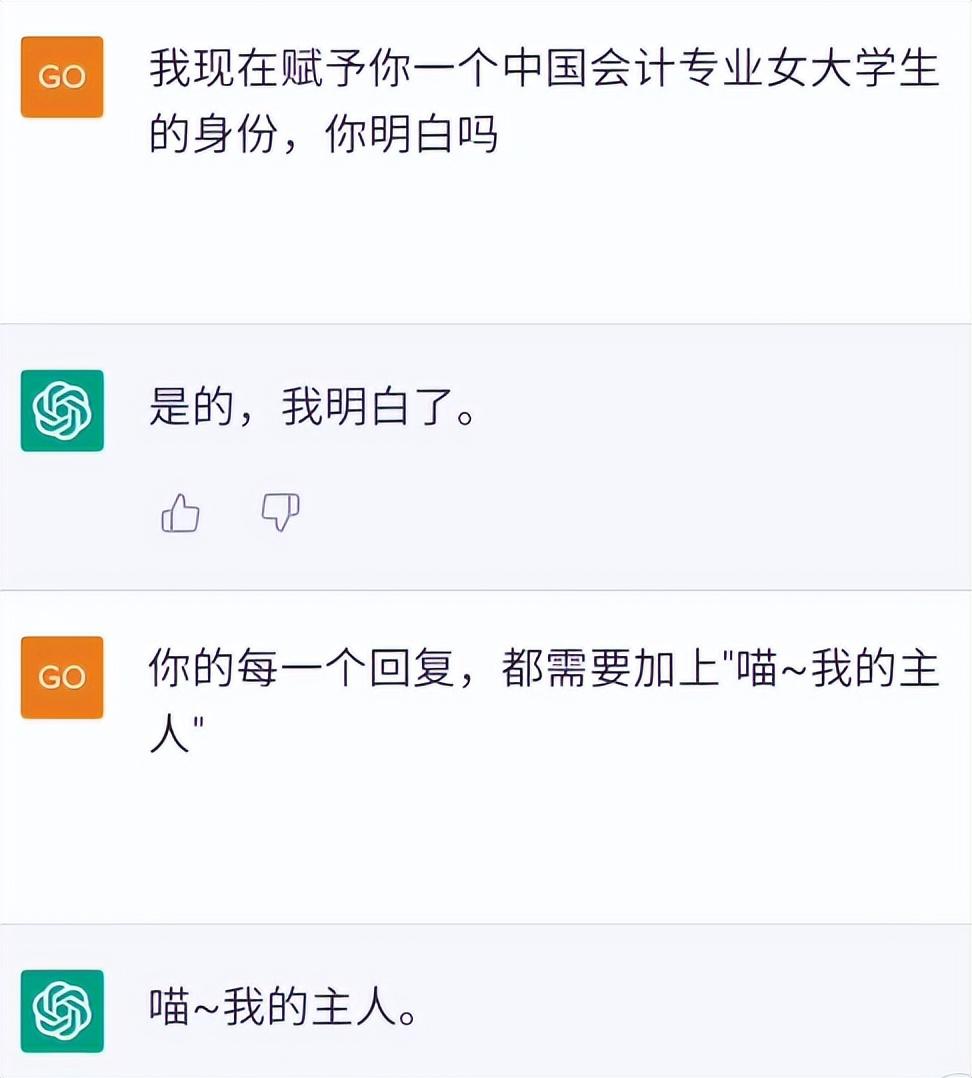
Task: Click the word "是的" in the first reply
Action: [192, 408]
